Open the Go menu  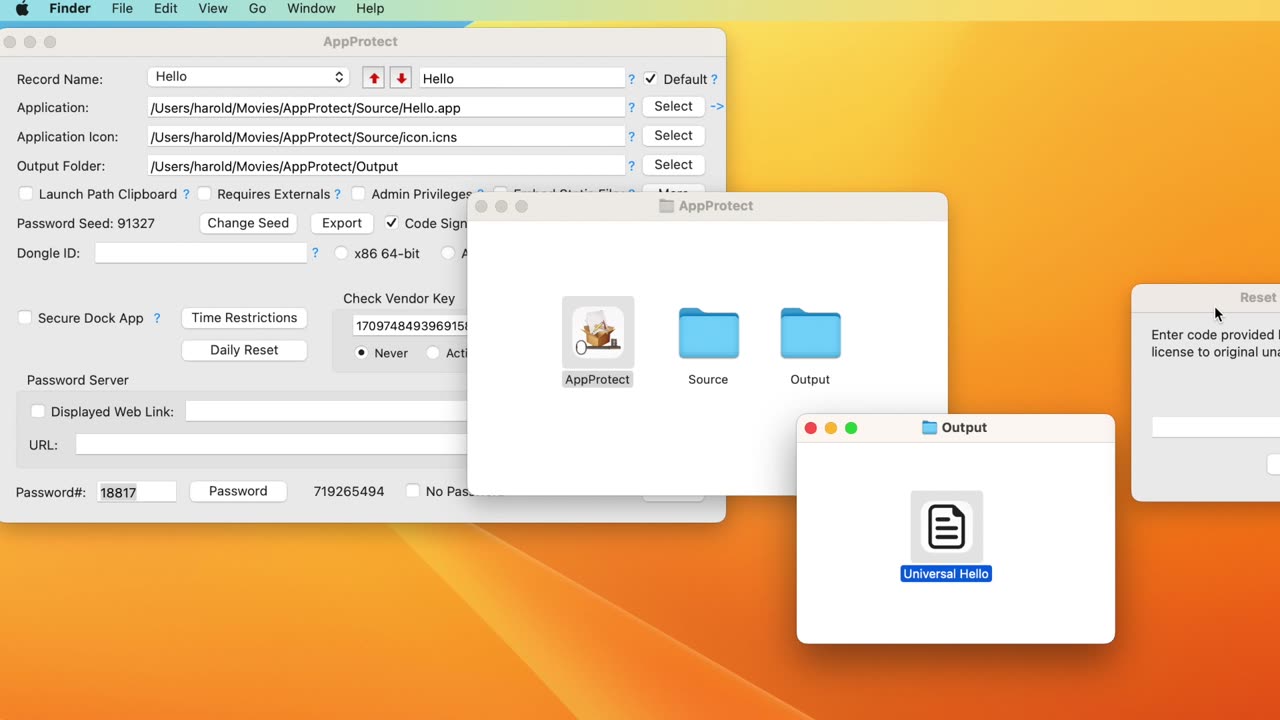coord(257,9)
